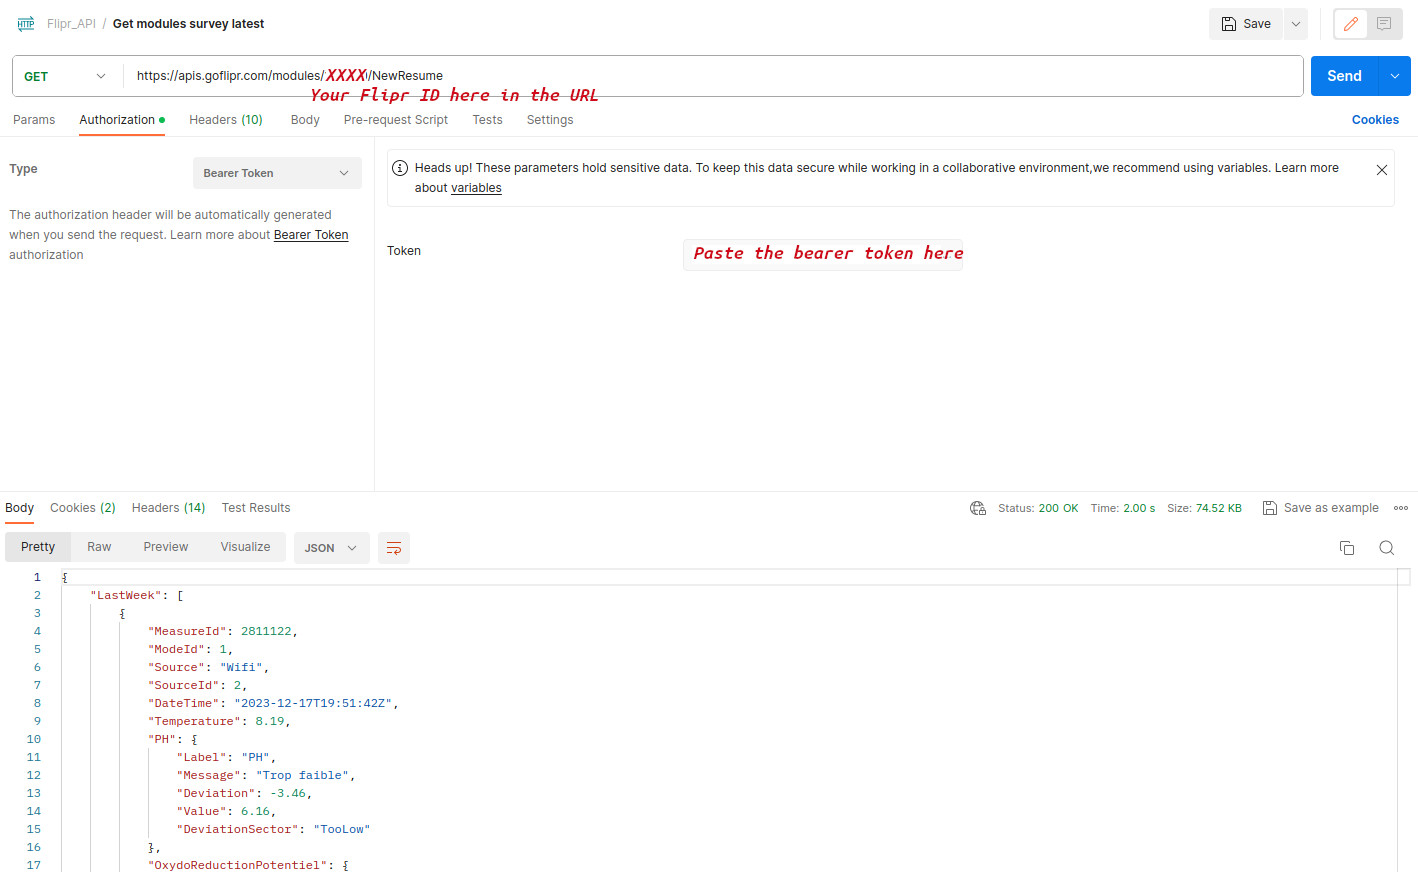The image size is (1418, 872).
Task: Open the response more options ellipsis
Action: (x=1401, y=508)
